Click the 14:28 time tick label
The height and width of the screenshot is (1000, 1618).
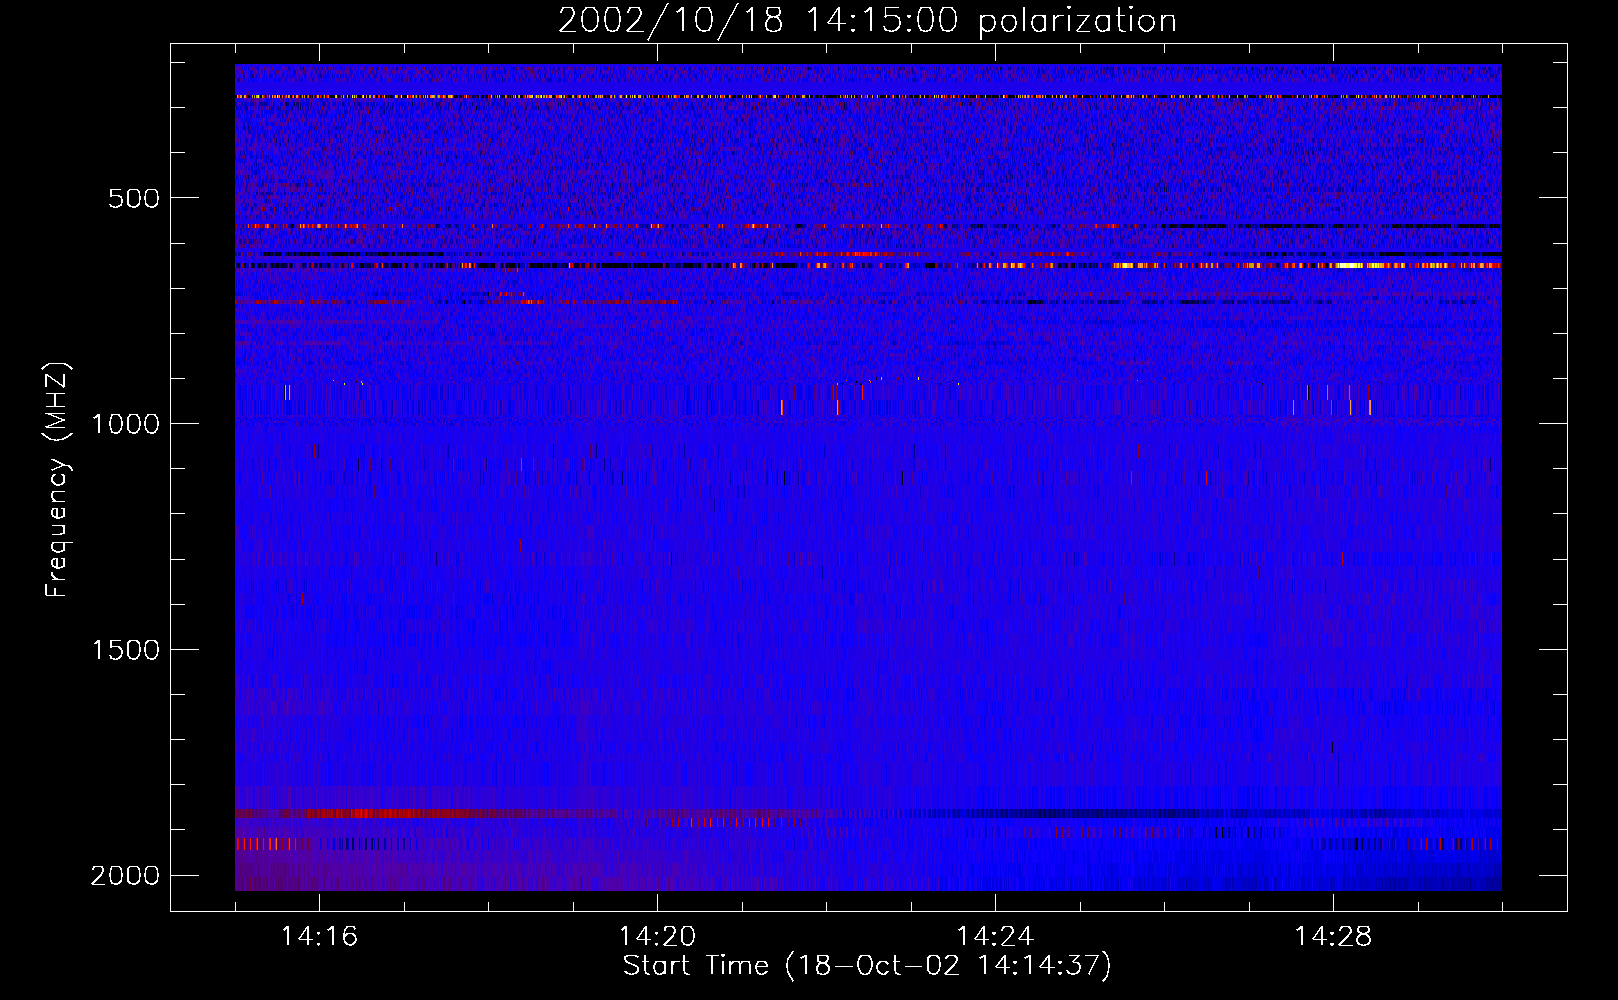(1333, 937)
